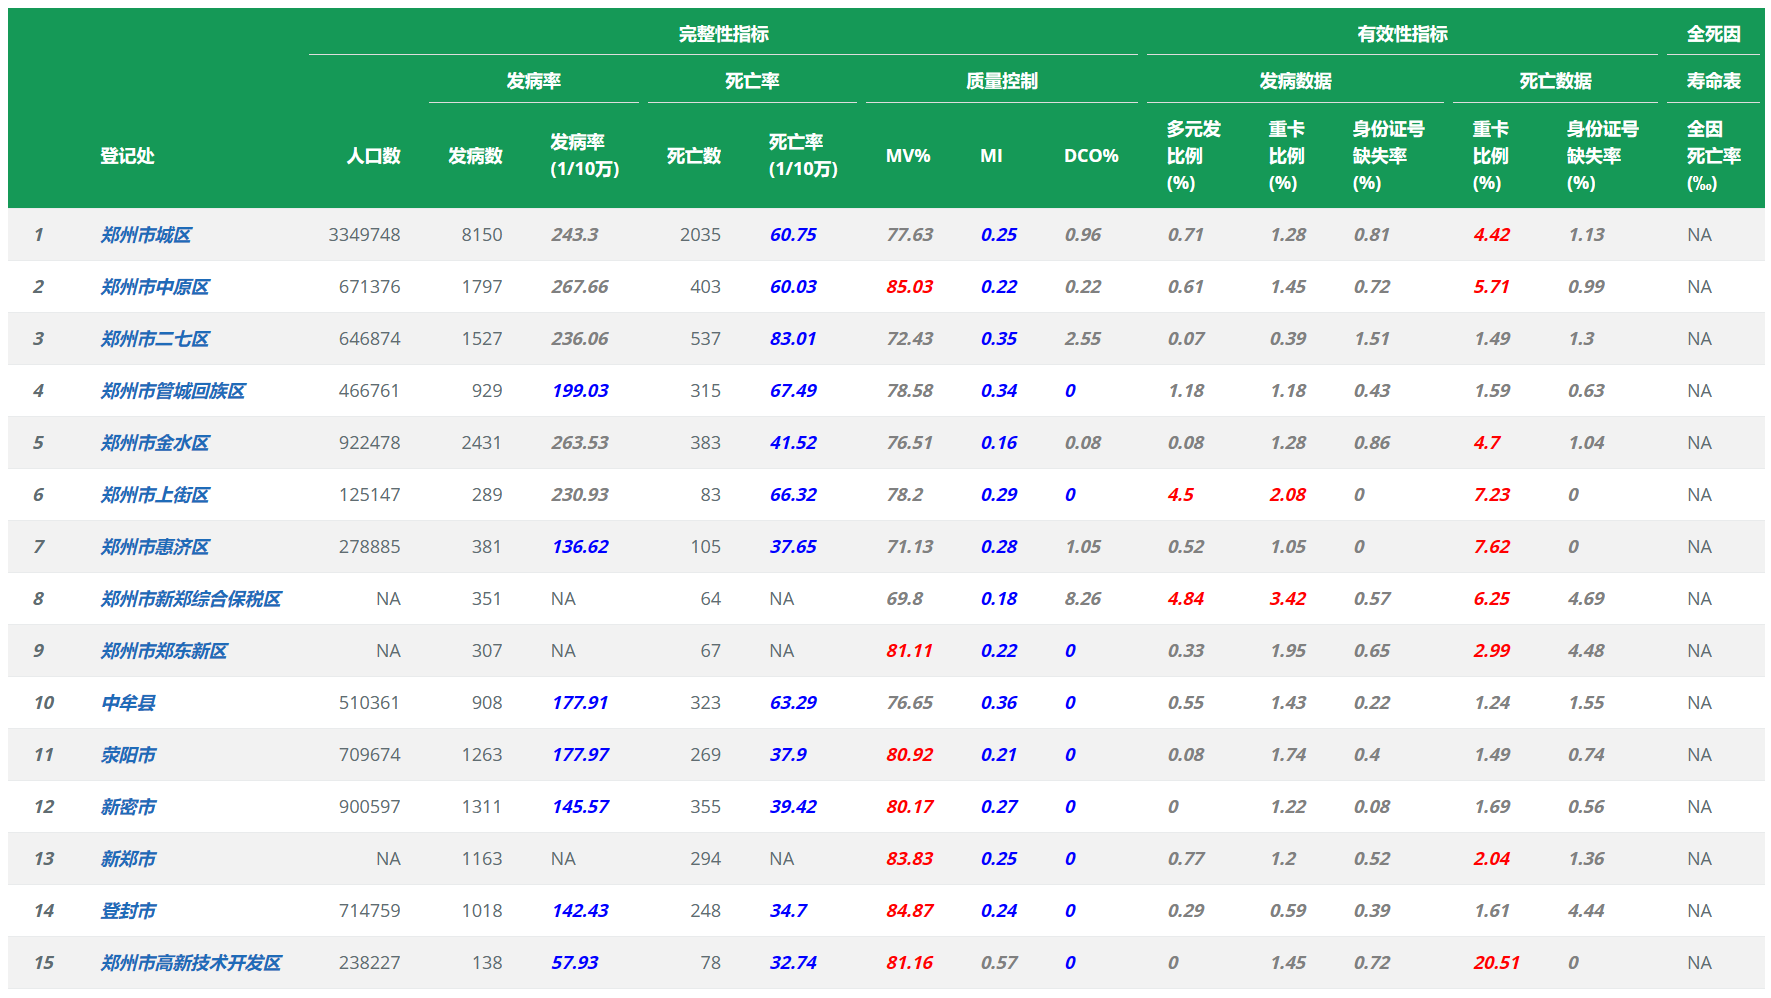Click the MV% column header
The width and height of the screenshot is (1771, 998).
pos(908,156)
